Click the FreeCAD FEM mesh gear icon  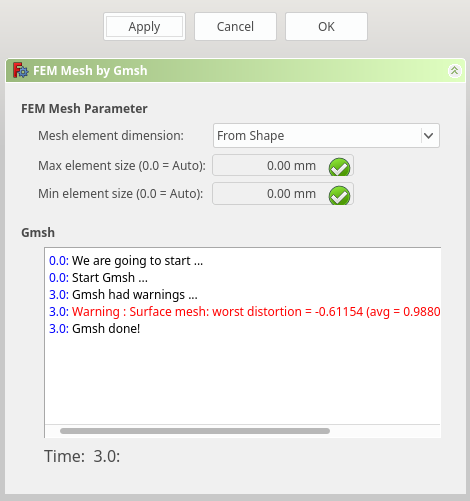coord(21,70)
